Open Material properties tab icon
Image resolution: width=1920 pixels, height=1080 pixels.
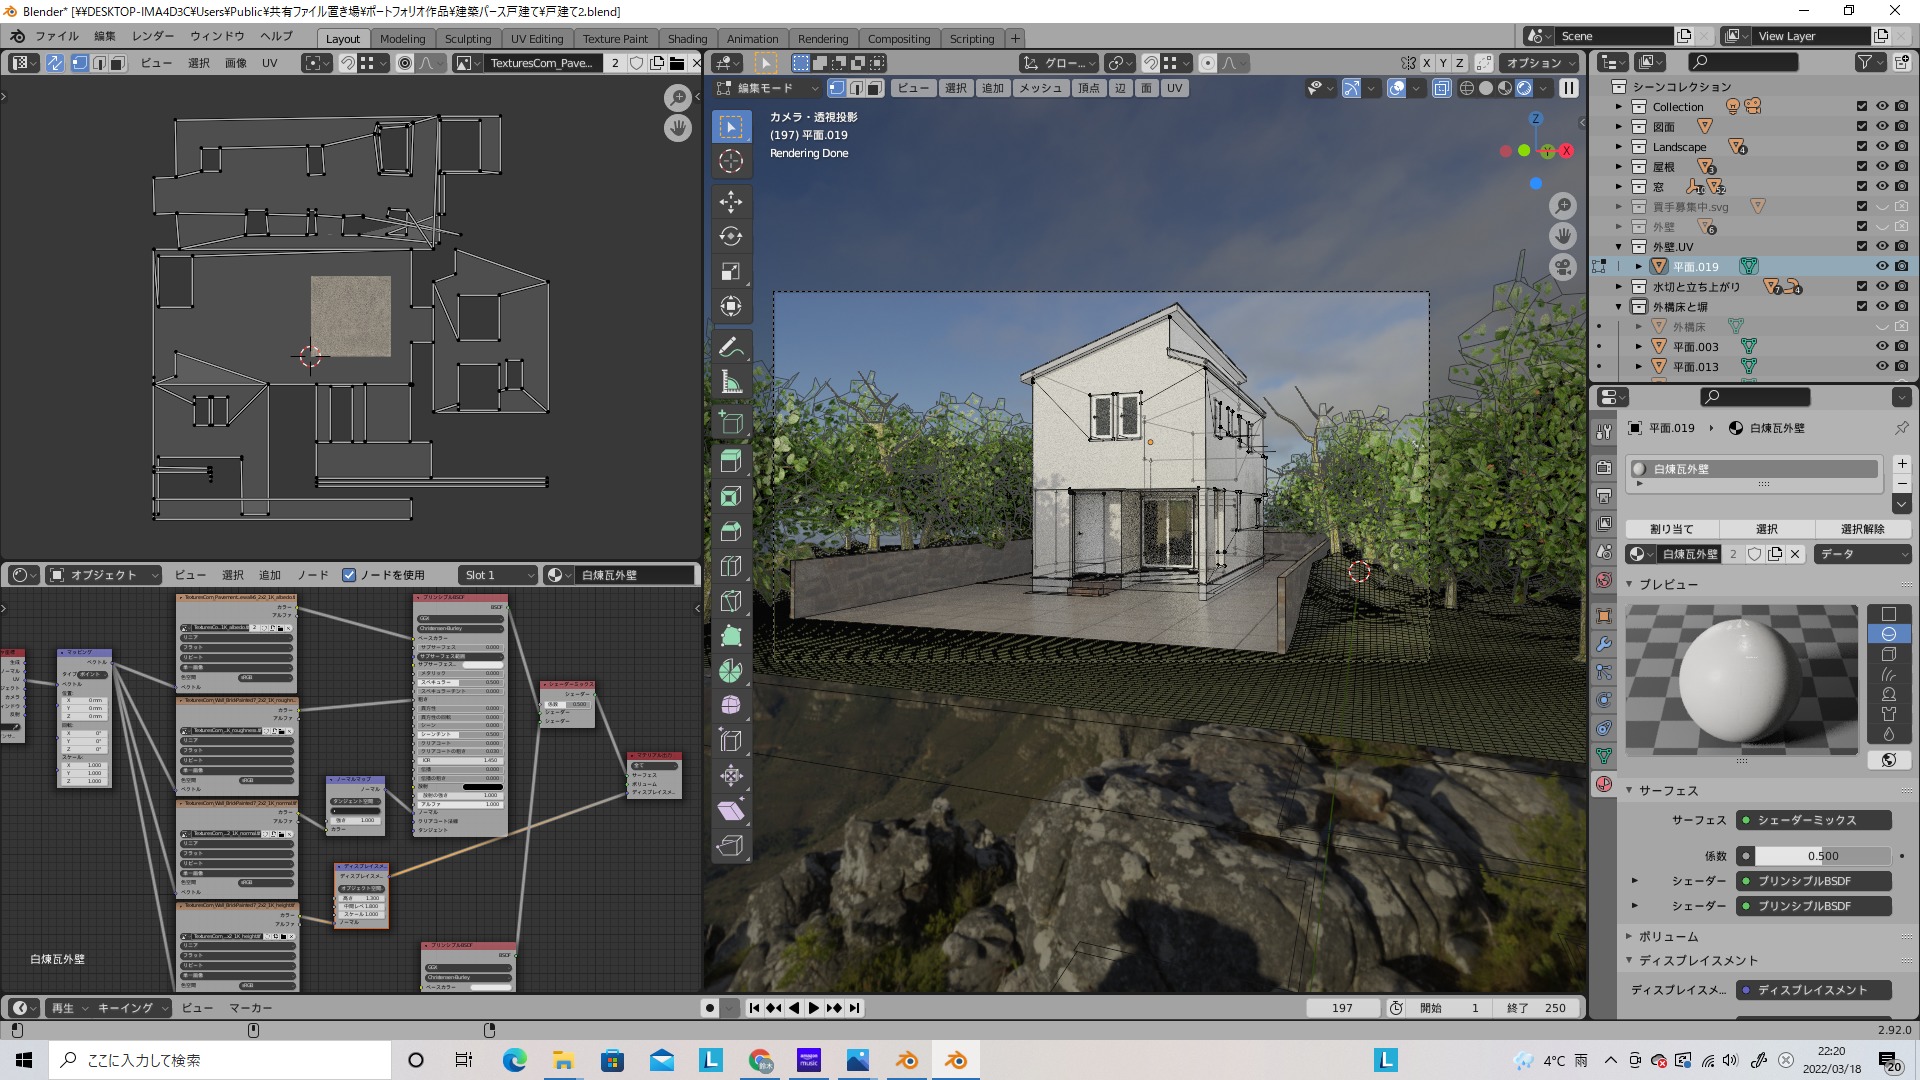[1604, 784]
